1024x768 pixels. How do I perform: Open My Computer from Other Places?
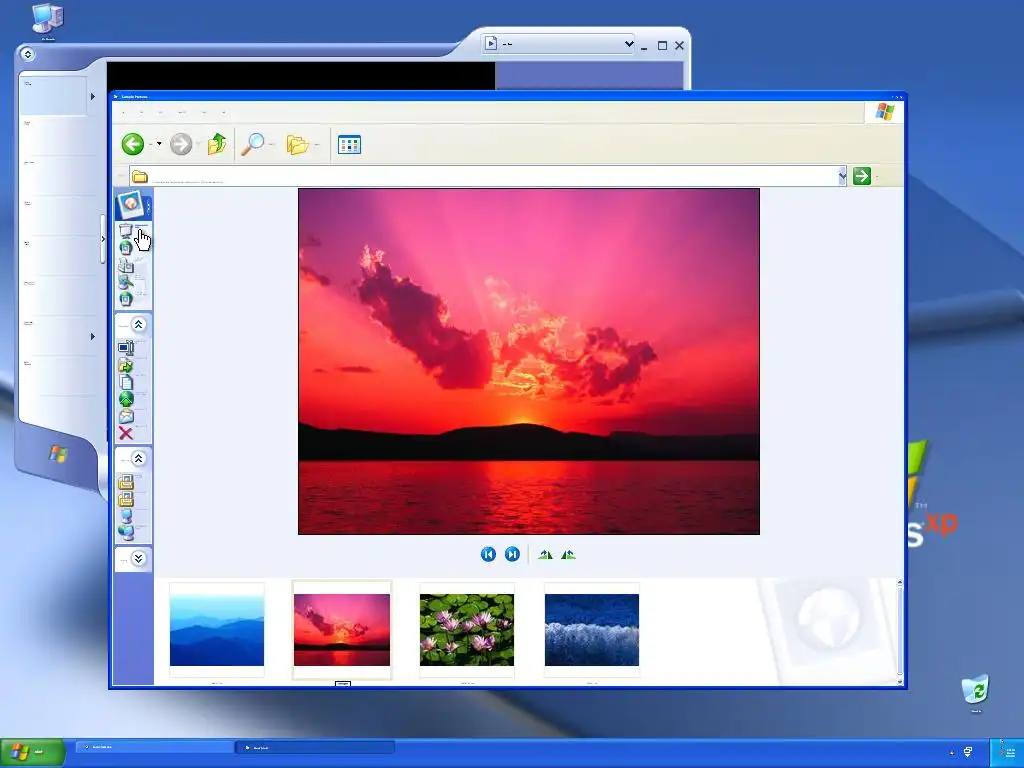(126, 516)
